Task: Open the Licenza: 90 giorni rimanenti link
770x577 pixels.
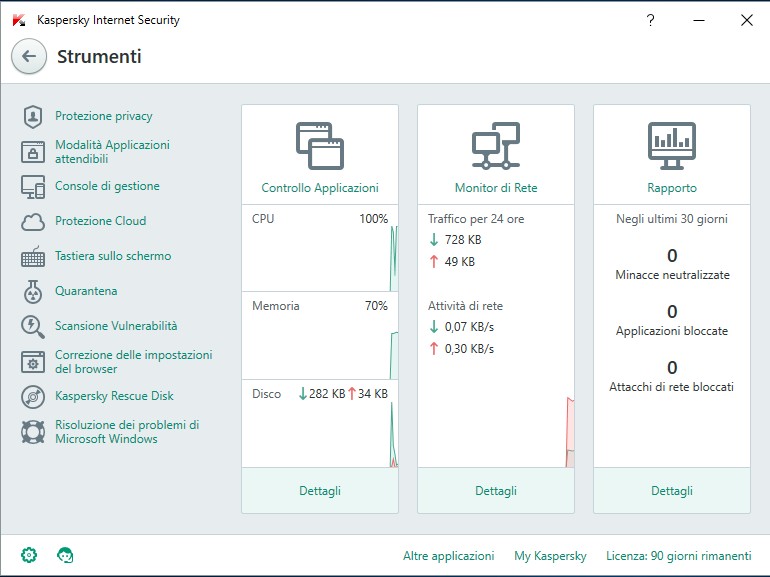Action: 679,556
